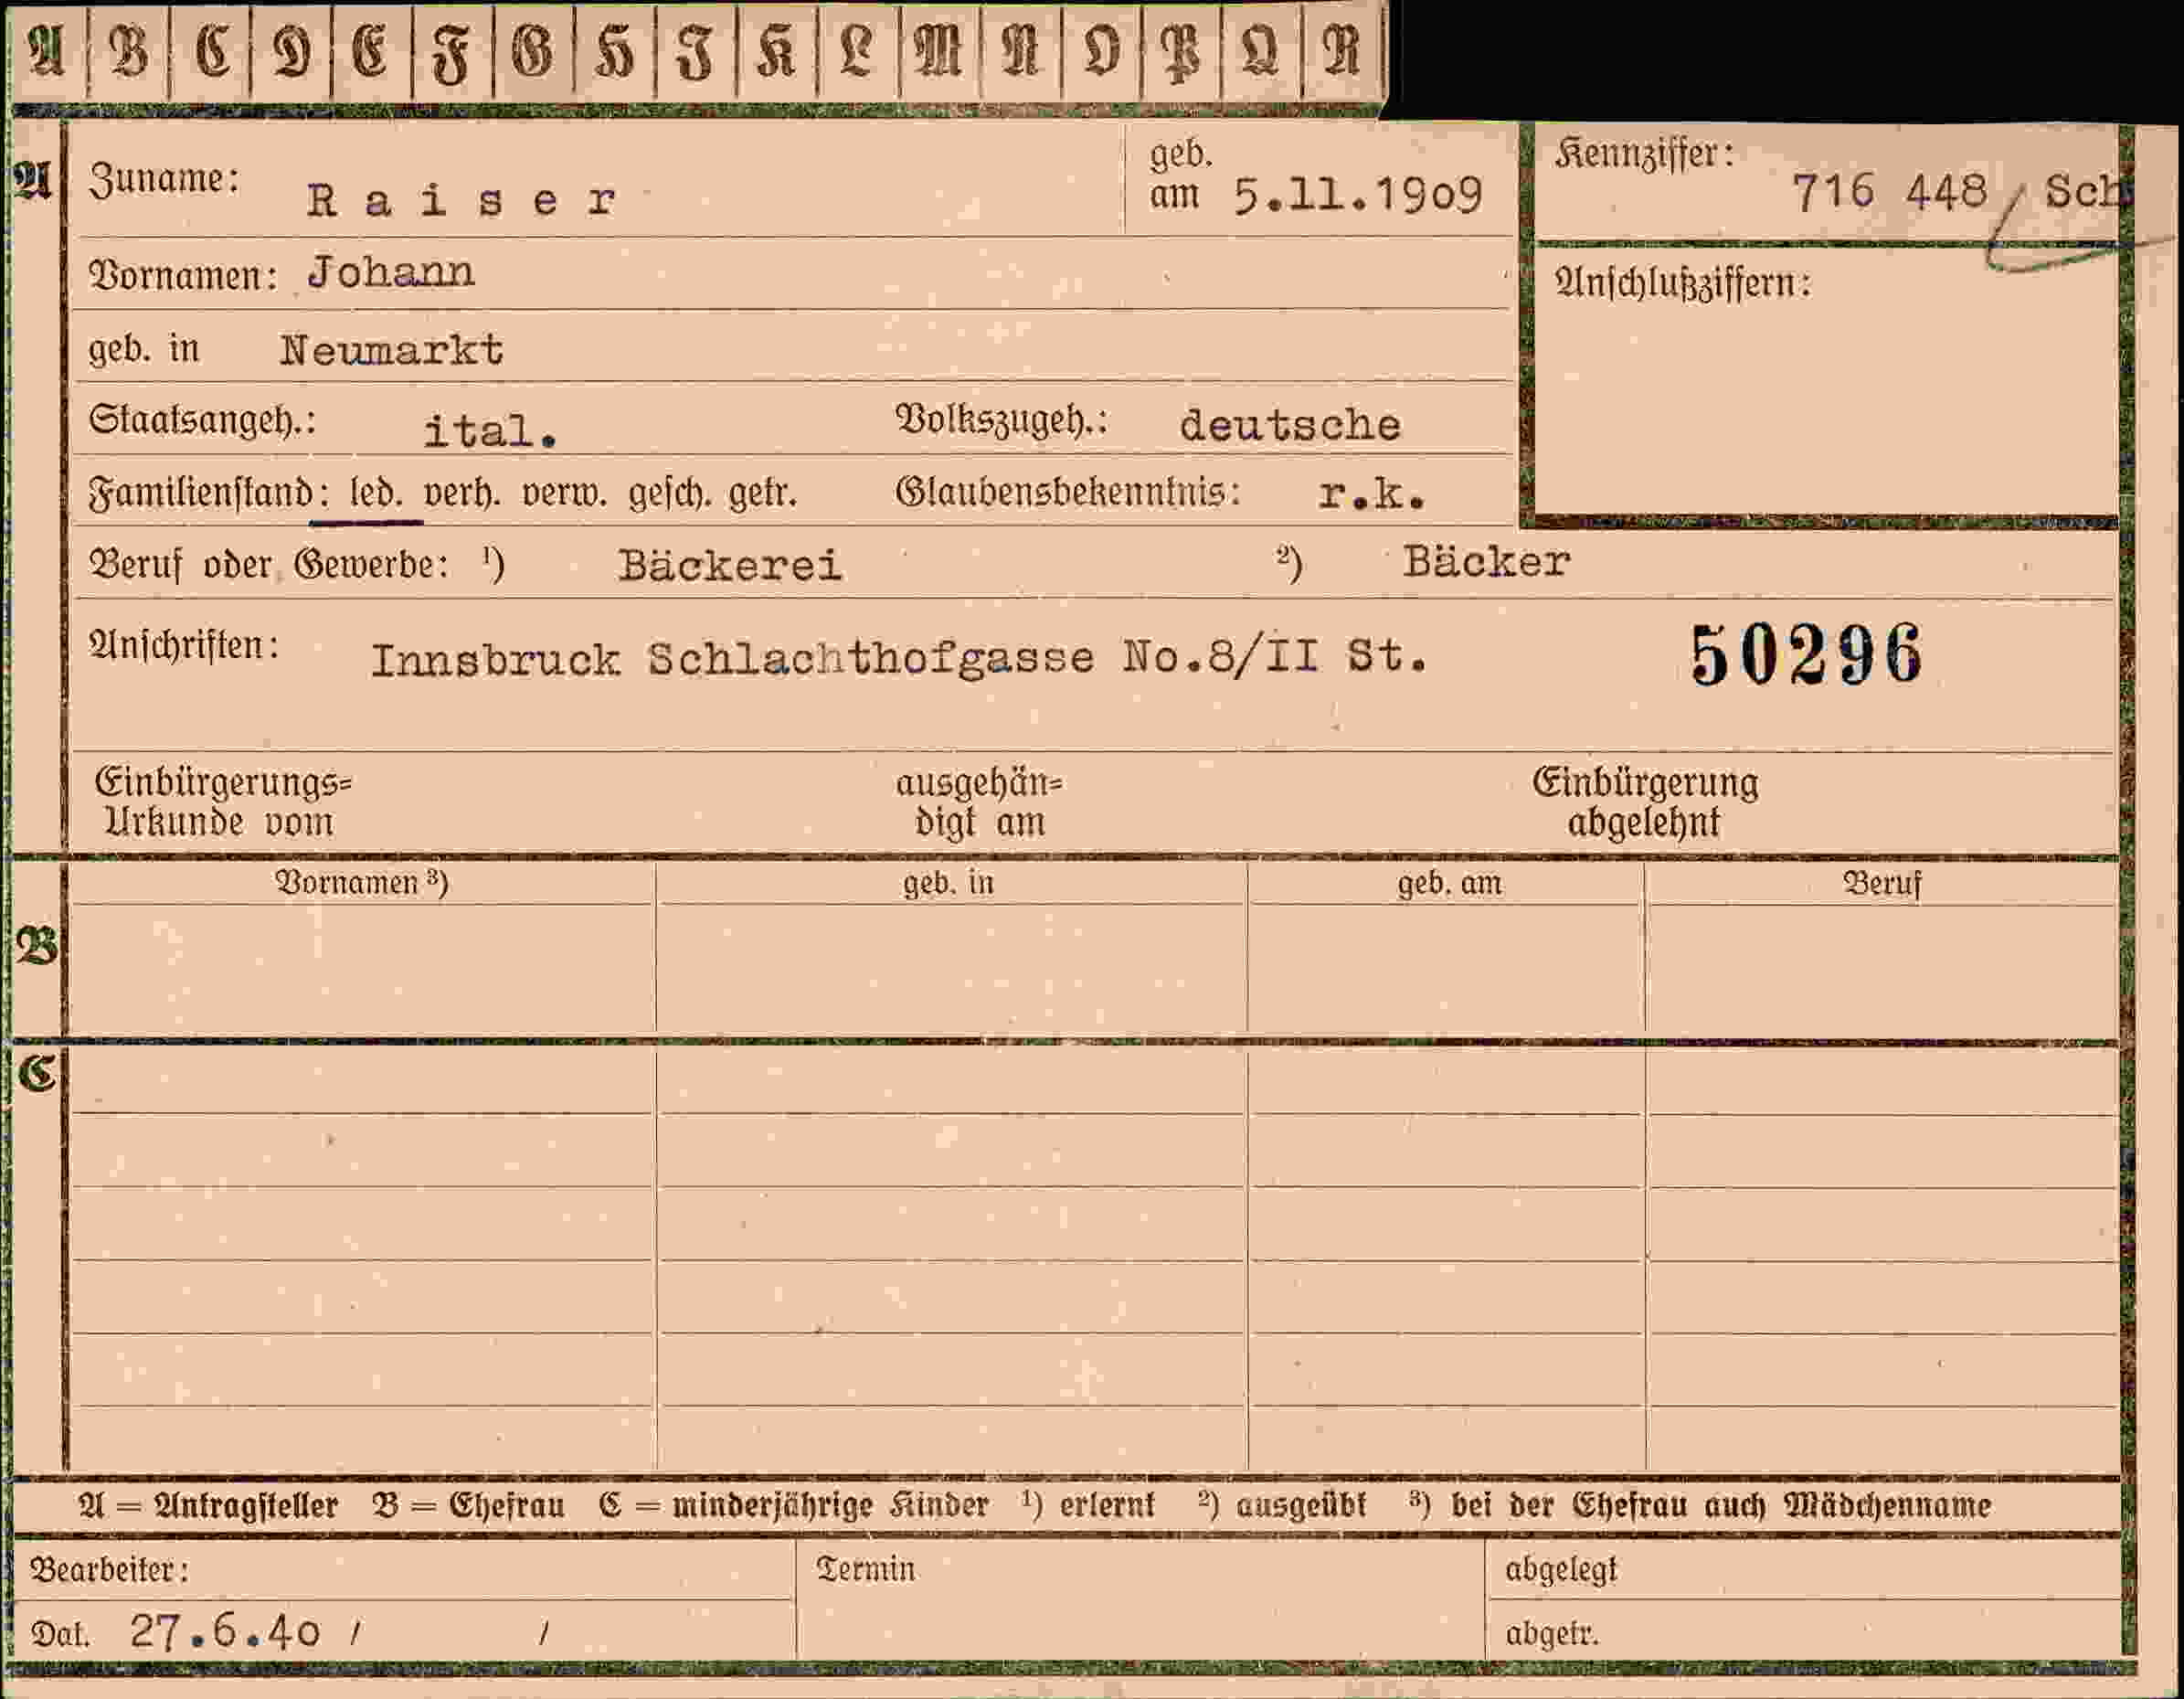Screen dimensions: 2184x1699
Task: Click the 'Vornamen:' label in section A
Action: click(183, 276)
